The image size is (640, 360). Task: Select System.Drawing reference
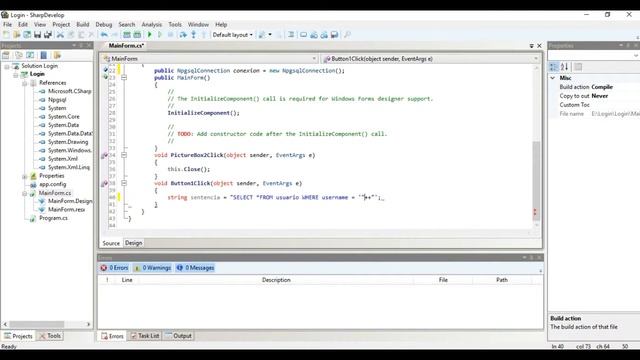pyautogui.click(x=68, y=142)
